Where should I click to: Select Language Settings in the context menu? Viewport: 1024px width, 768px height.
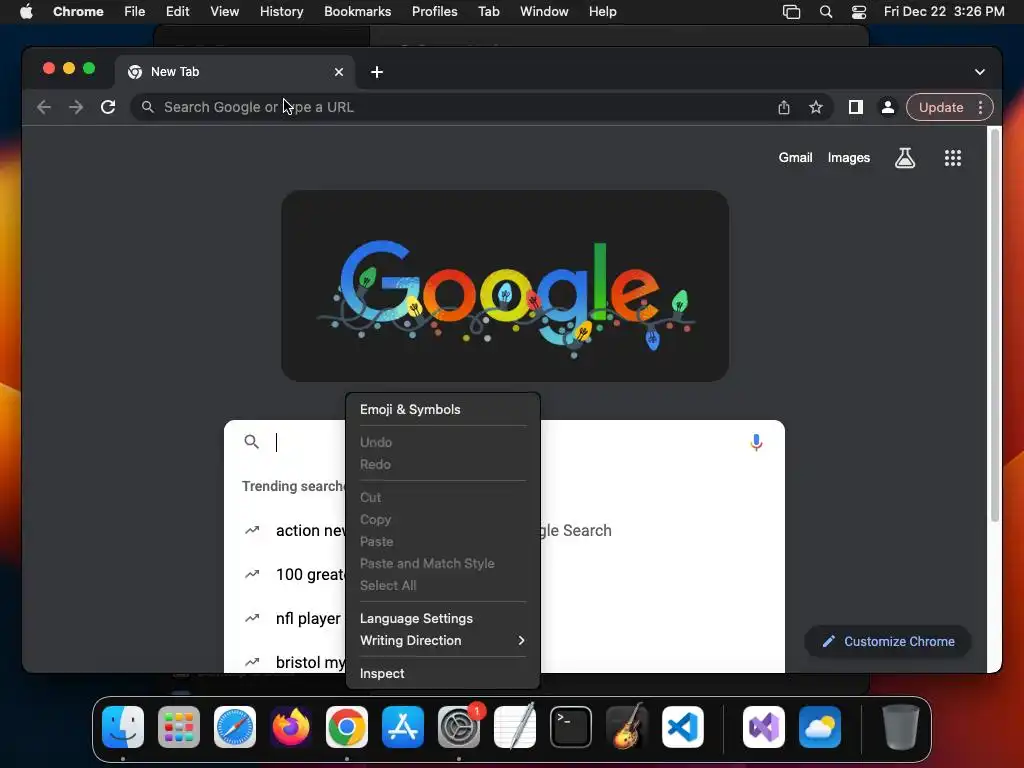(x=443, y=618)
